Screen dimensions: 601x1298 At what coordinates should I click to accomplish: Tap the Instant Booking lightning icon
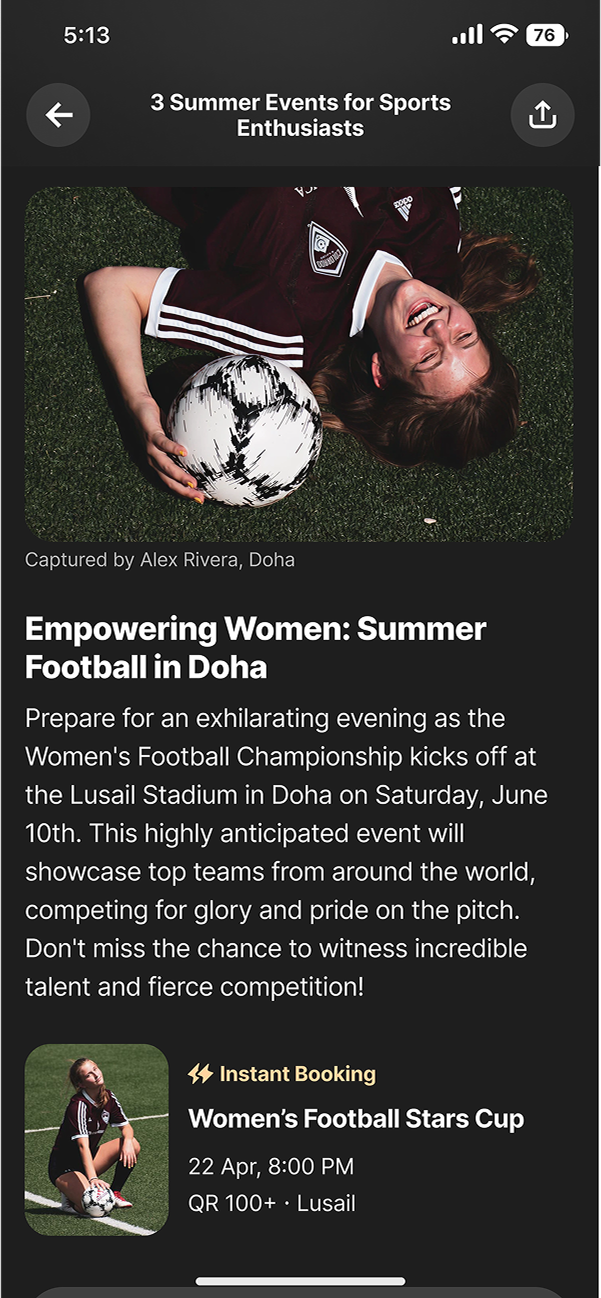coord(200,1074)
